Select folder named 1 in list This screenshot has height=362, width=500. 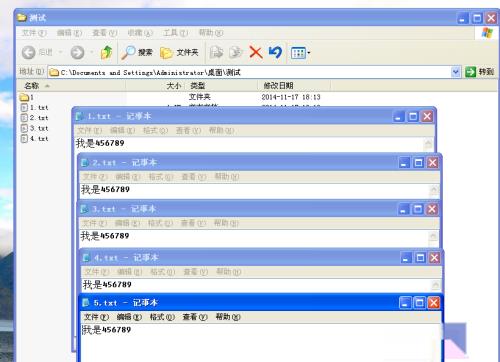pos(27,97)
